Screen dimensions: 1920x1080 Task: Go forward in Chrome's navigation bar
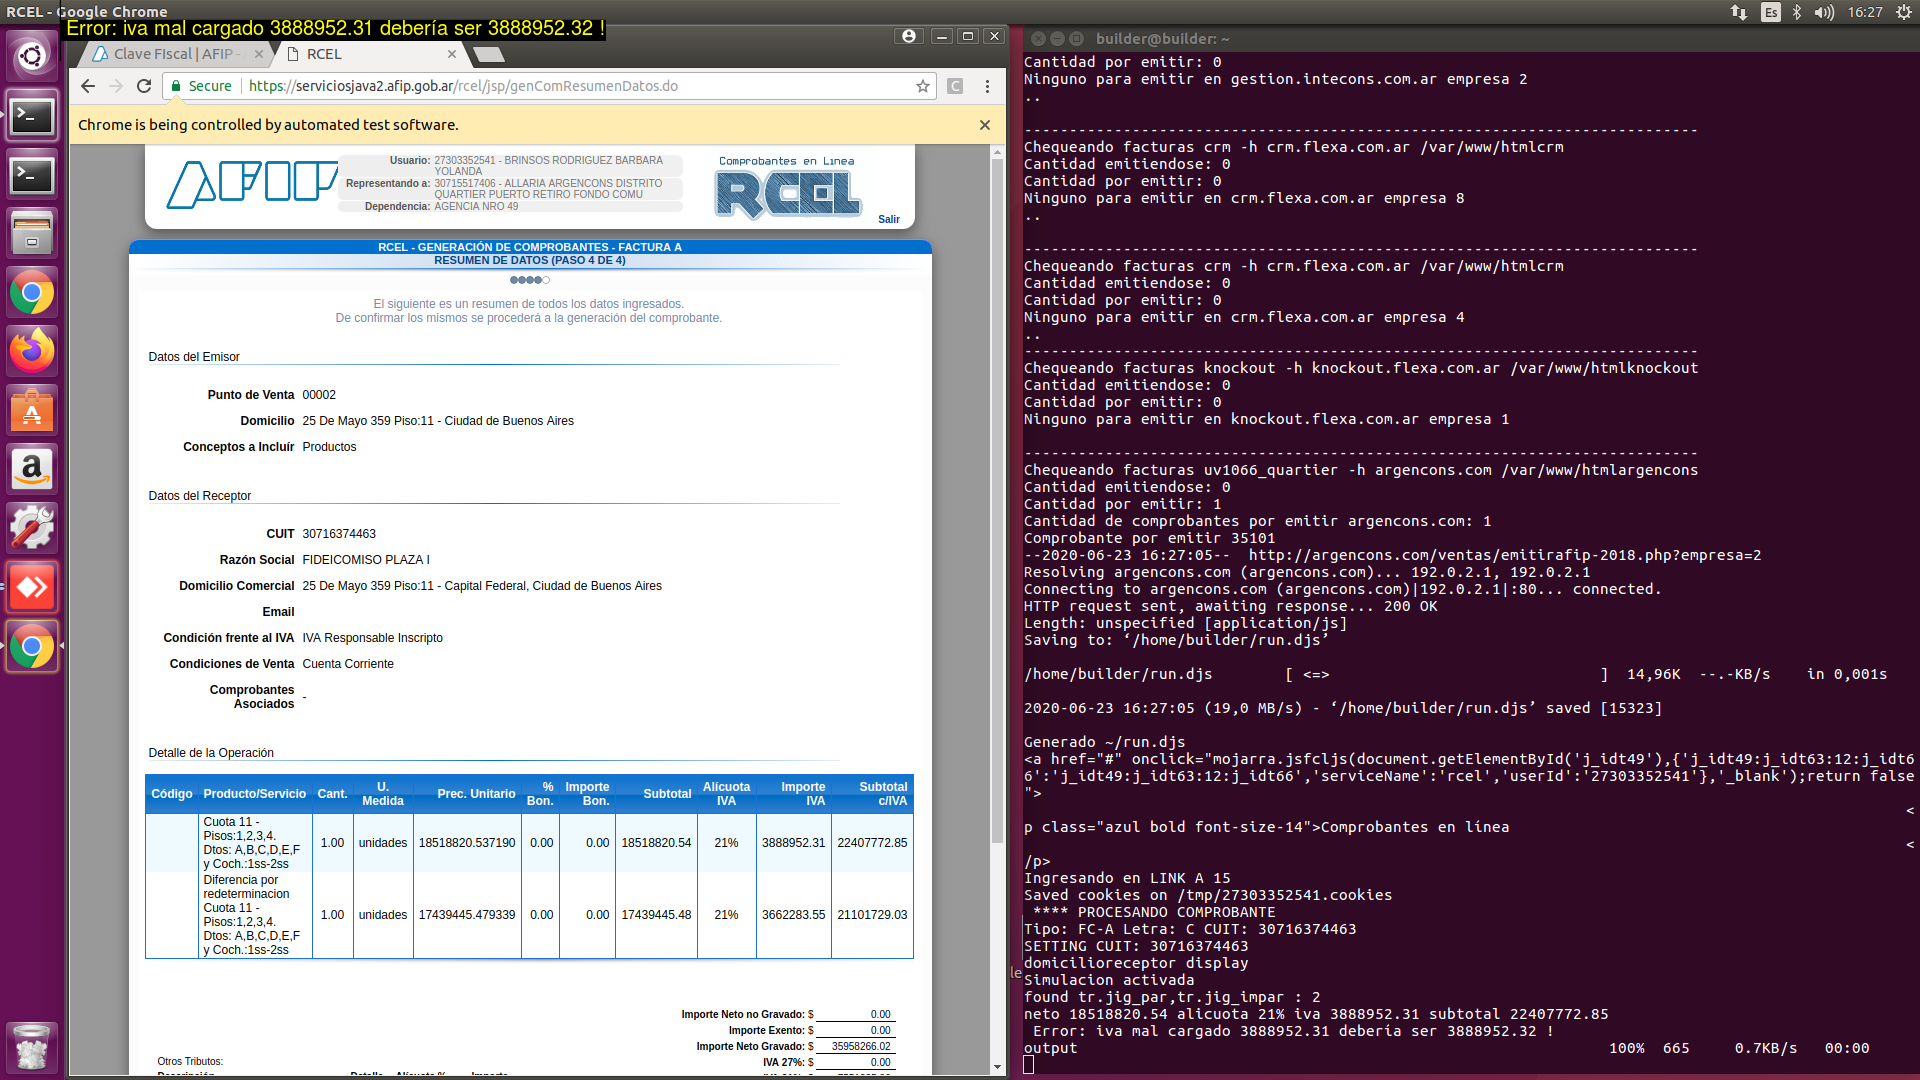(x=116, y=86)
